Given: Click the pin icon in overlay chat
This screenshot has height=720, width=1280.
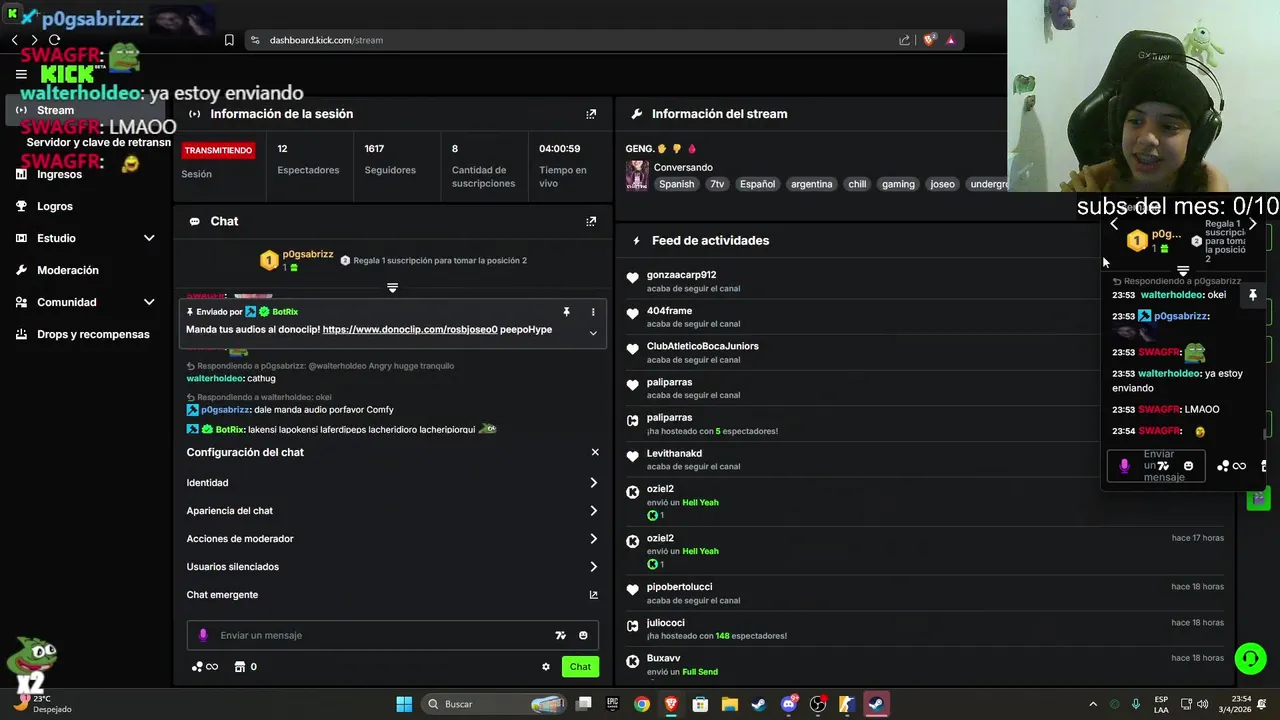Looking at the screenshot, I should click(x=1252, y=295).
